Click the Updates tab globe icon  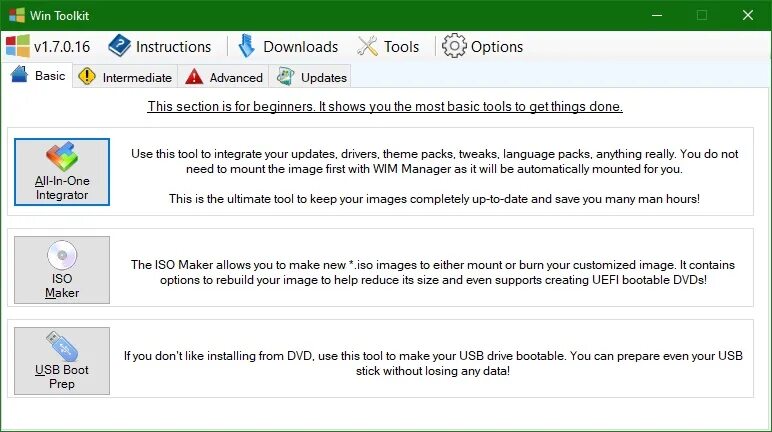pos(286,76)
